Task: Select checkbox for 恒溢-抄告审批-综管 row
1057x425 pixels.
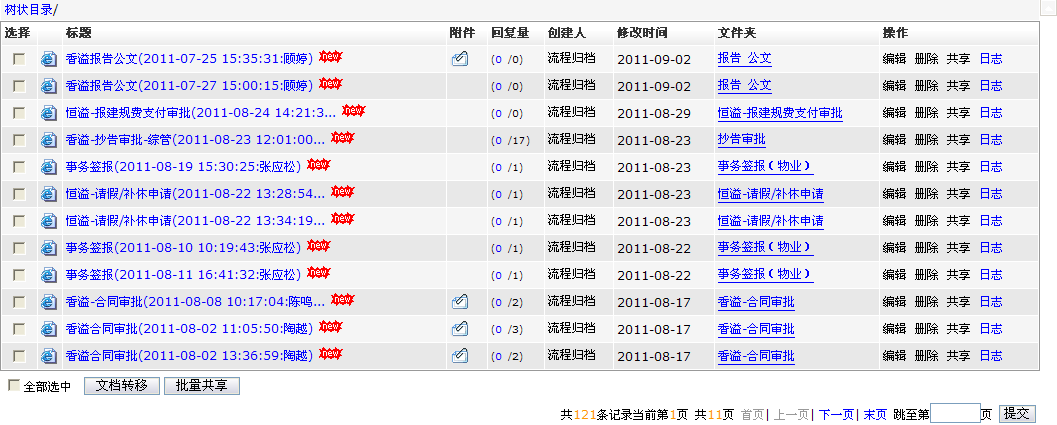Action: click(18, 140)
